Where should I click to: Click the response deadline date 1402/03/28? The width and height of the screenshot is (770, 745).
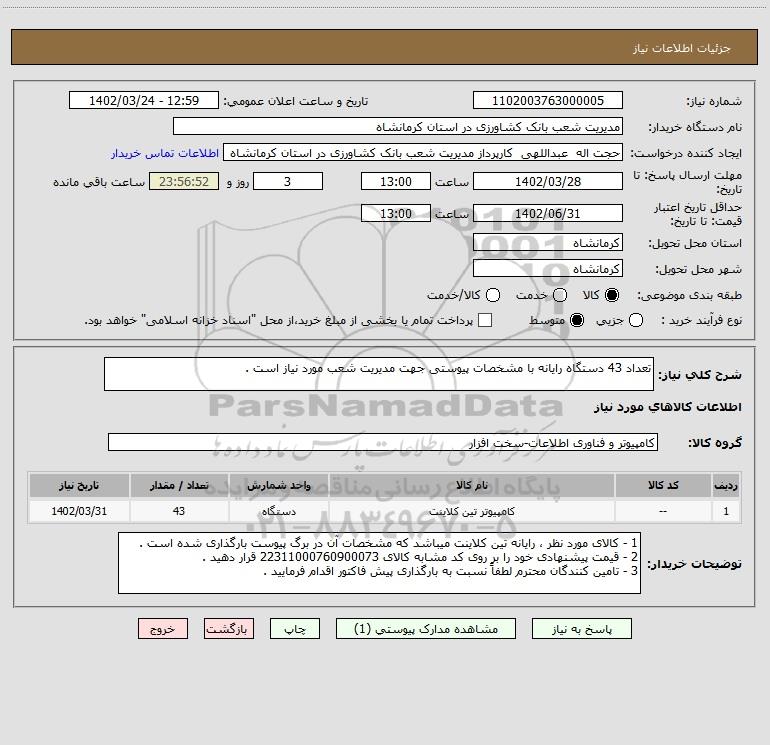[x=548, y=181]
